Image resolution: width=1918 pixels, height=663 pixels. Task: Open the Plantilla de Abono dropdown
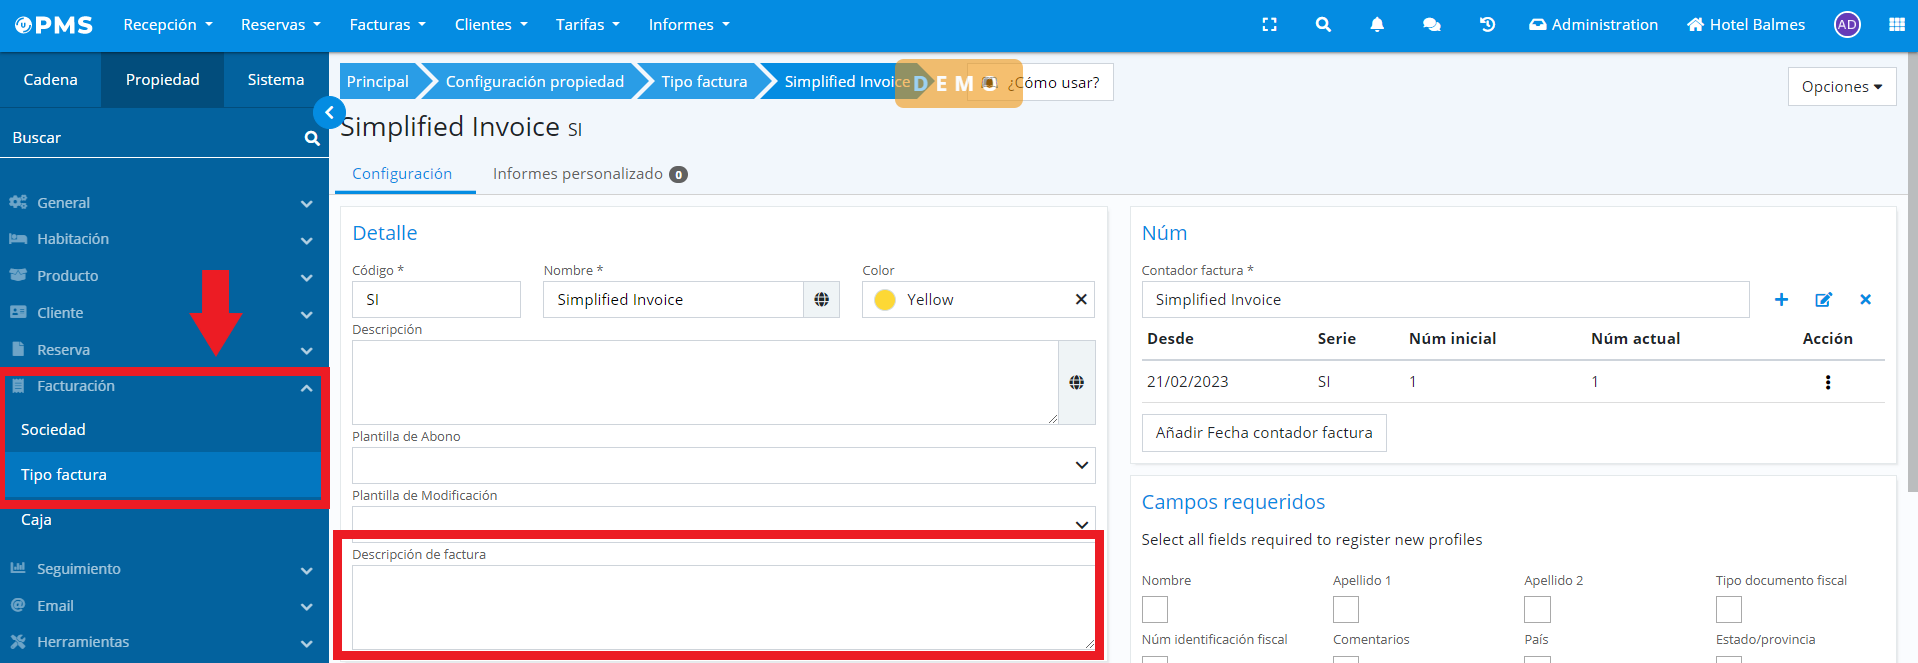(x=723, y=465)
